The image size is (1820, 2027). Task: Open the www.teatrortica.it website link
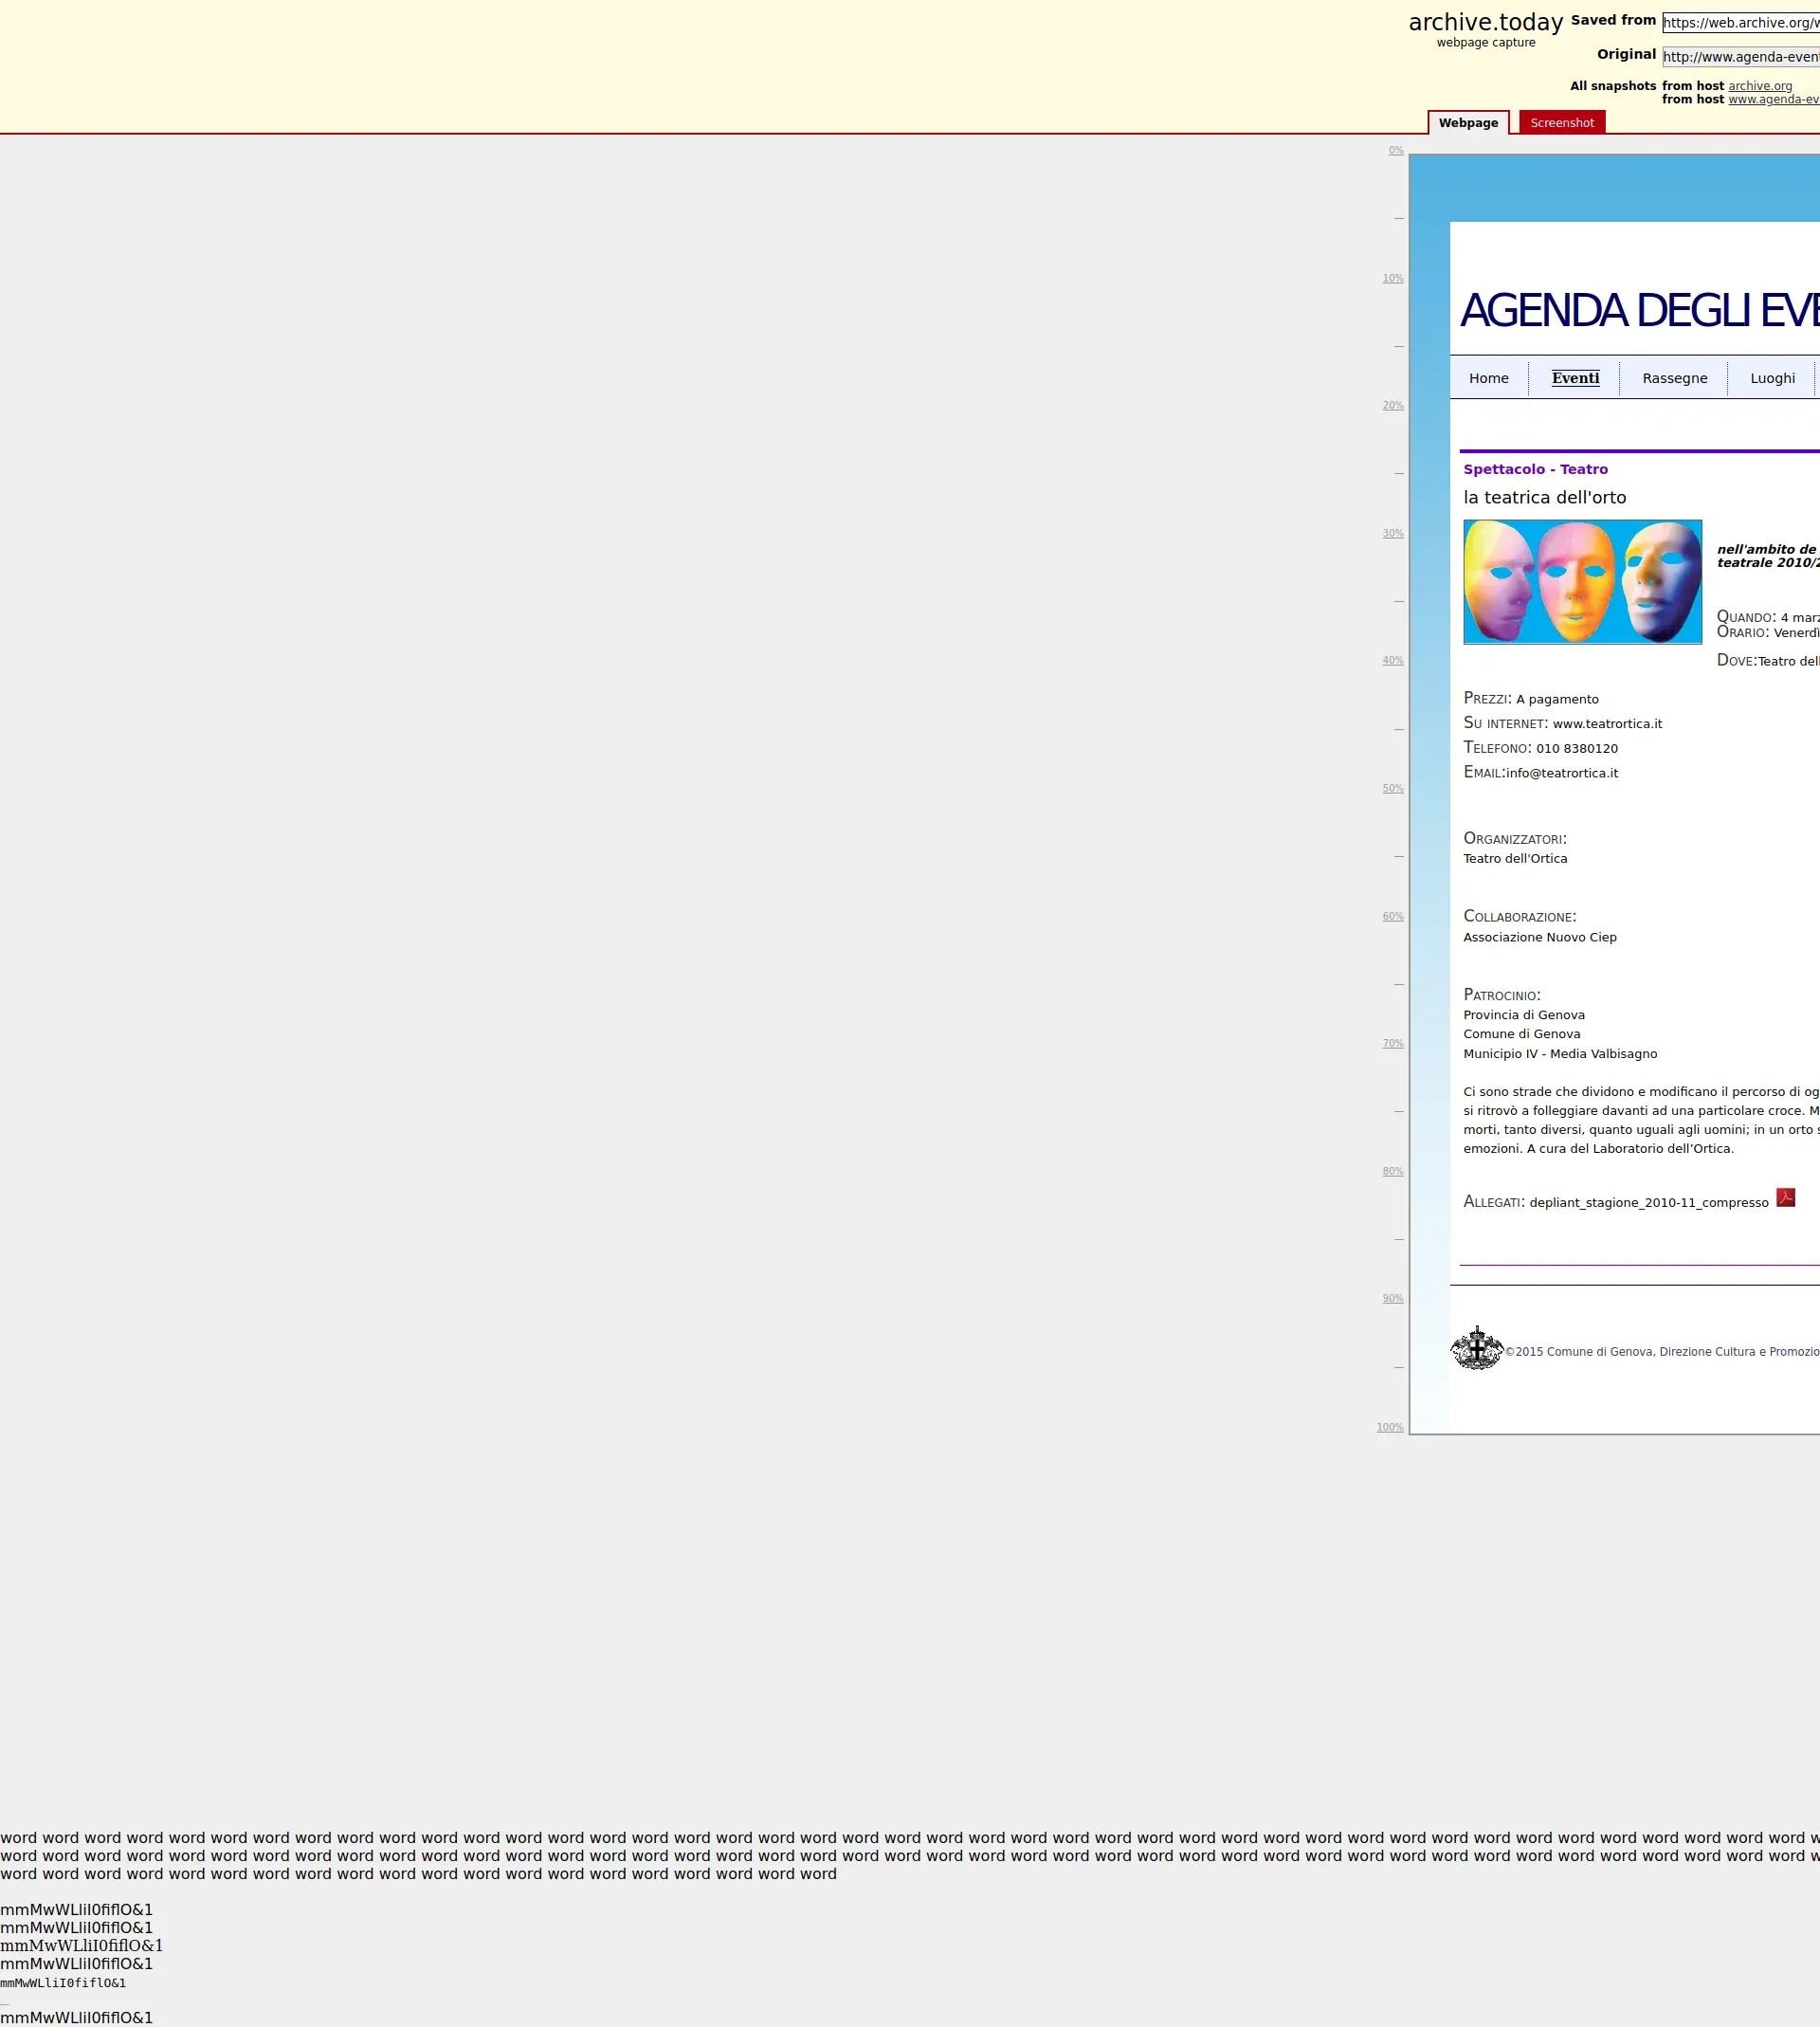[1607, 724]
